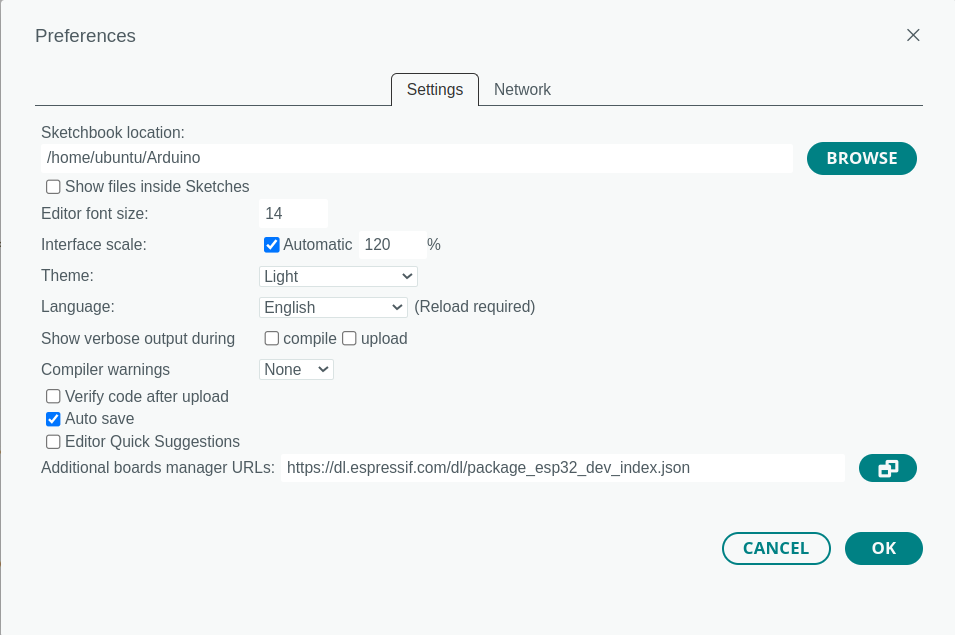Screen dimensions: 955x635
Task: Enable Show files inside Sketches
Action: (x=54, y=187)
